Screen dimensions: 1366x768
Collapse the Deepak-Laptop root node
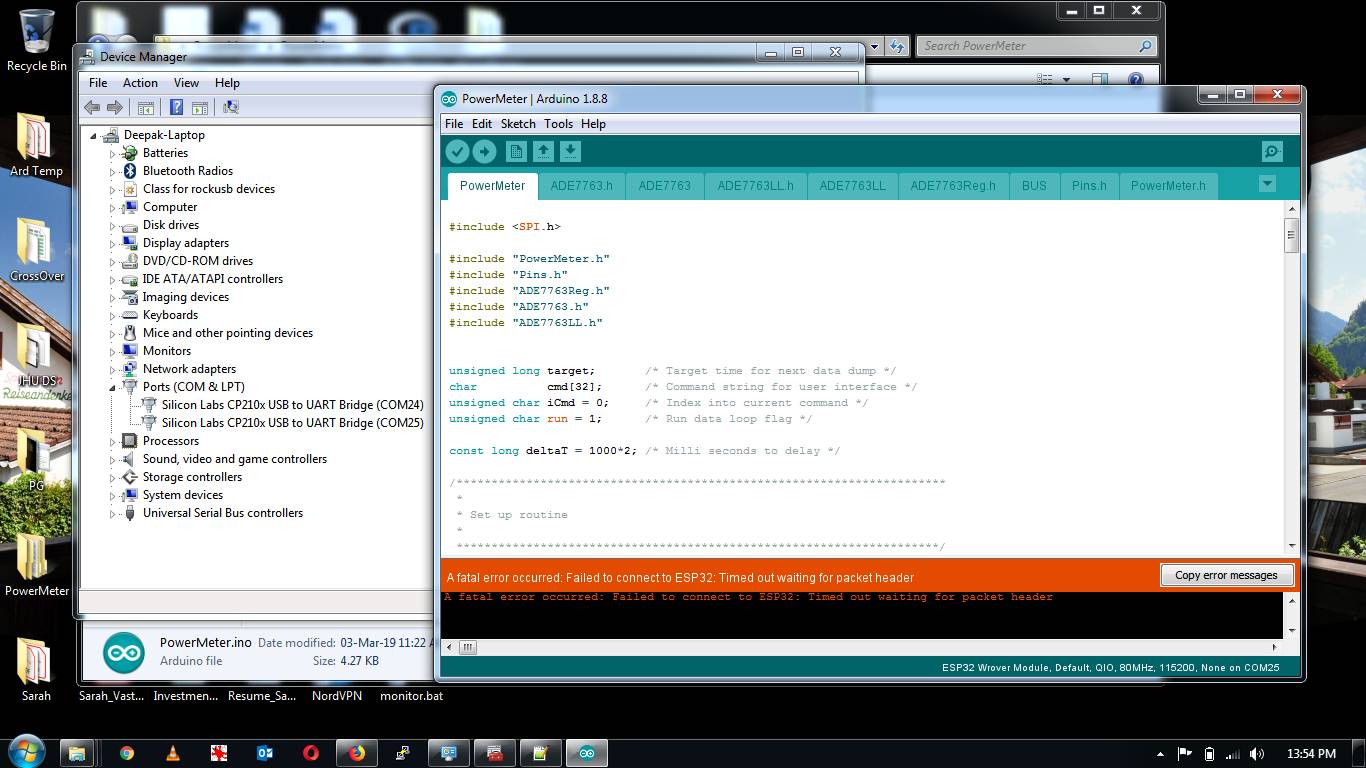(x=94, y=135)
